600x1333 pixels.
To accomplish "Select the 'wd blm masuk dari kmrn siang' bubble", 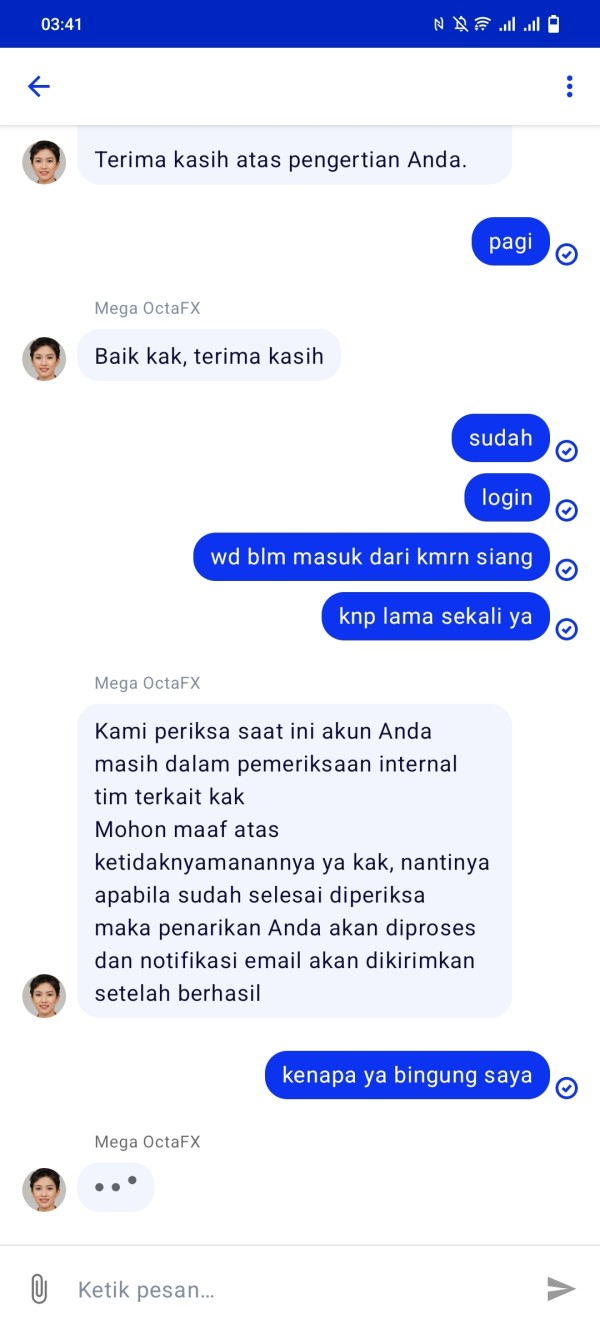I will pyautogui.click(x=372, y=557).
